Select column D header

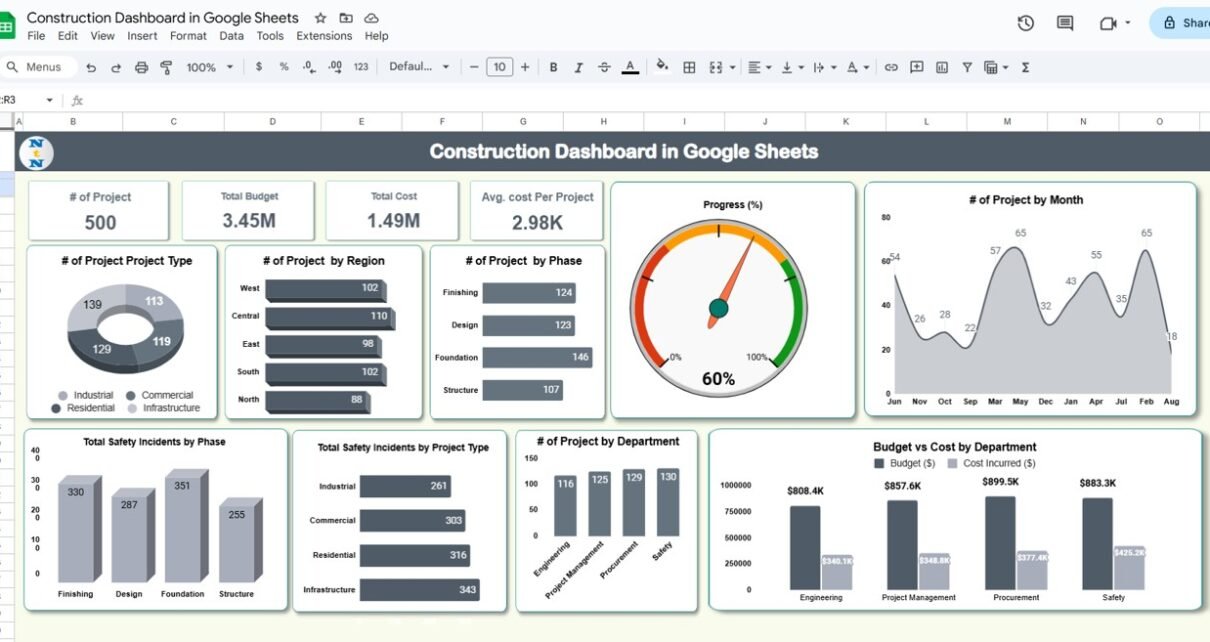click(x=273, y=122)
